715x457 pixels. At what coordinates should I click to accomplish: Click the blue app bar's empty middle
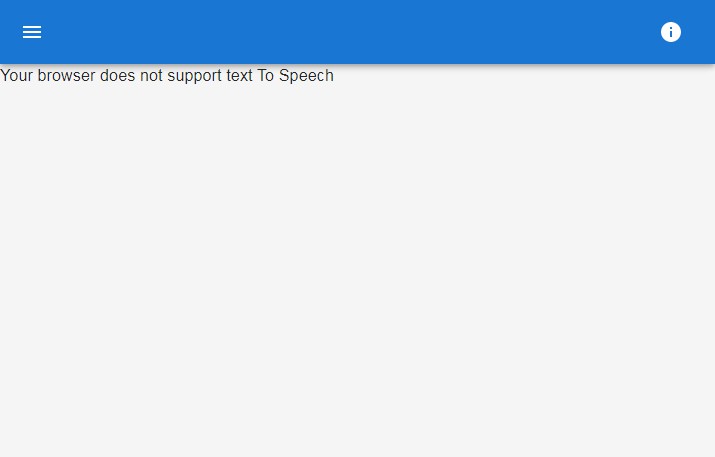(x=350, y=32)
